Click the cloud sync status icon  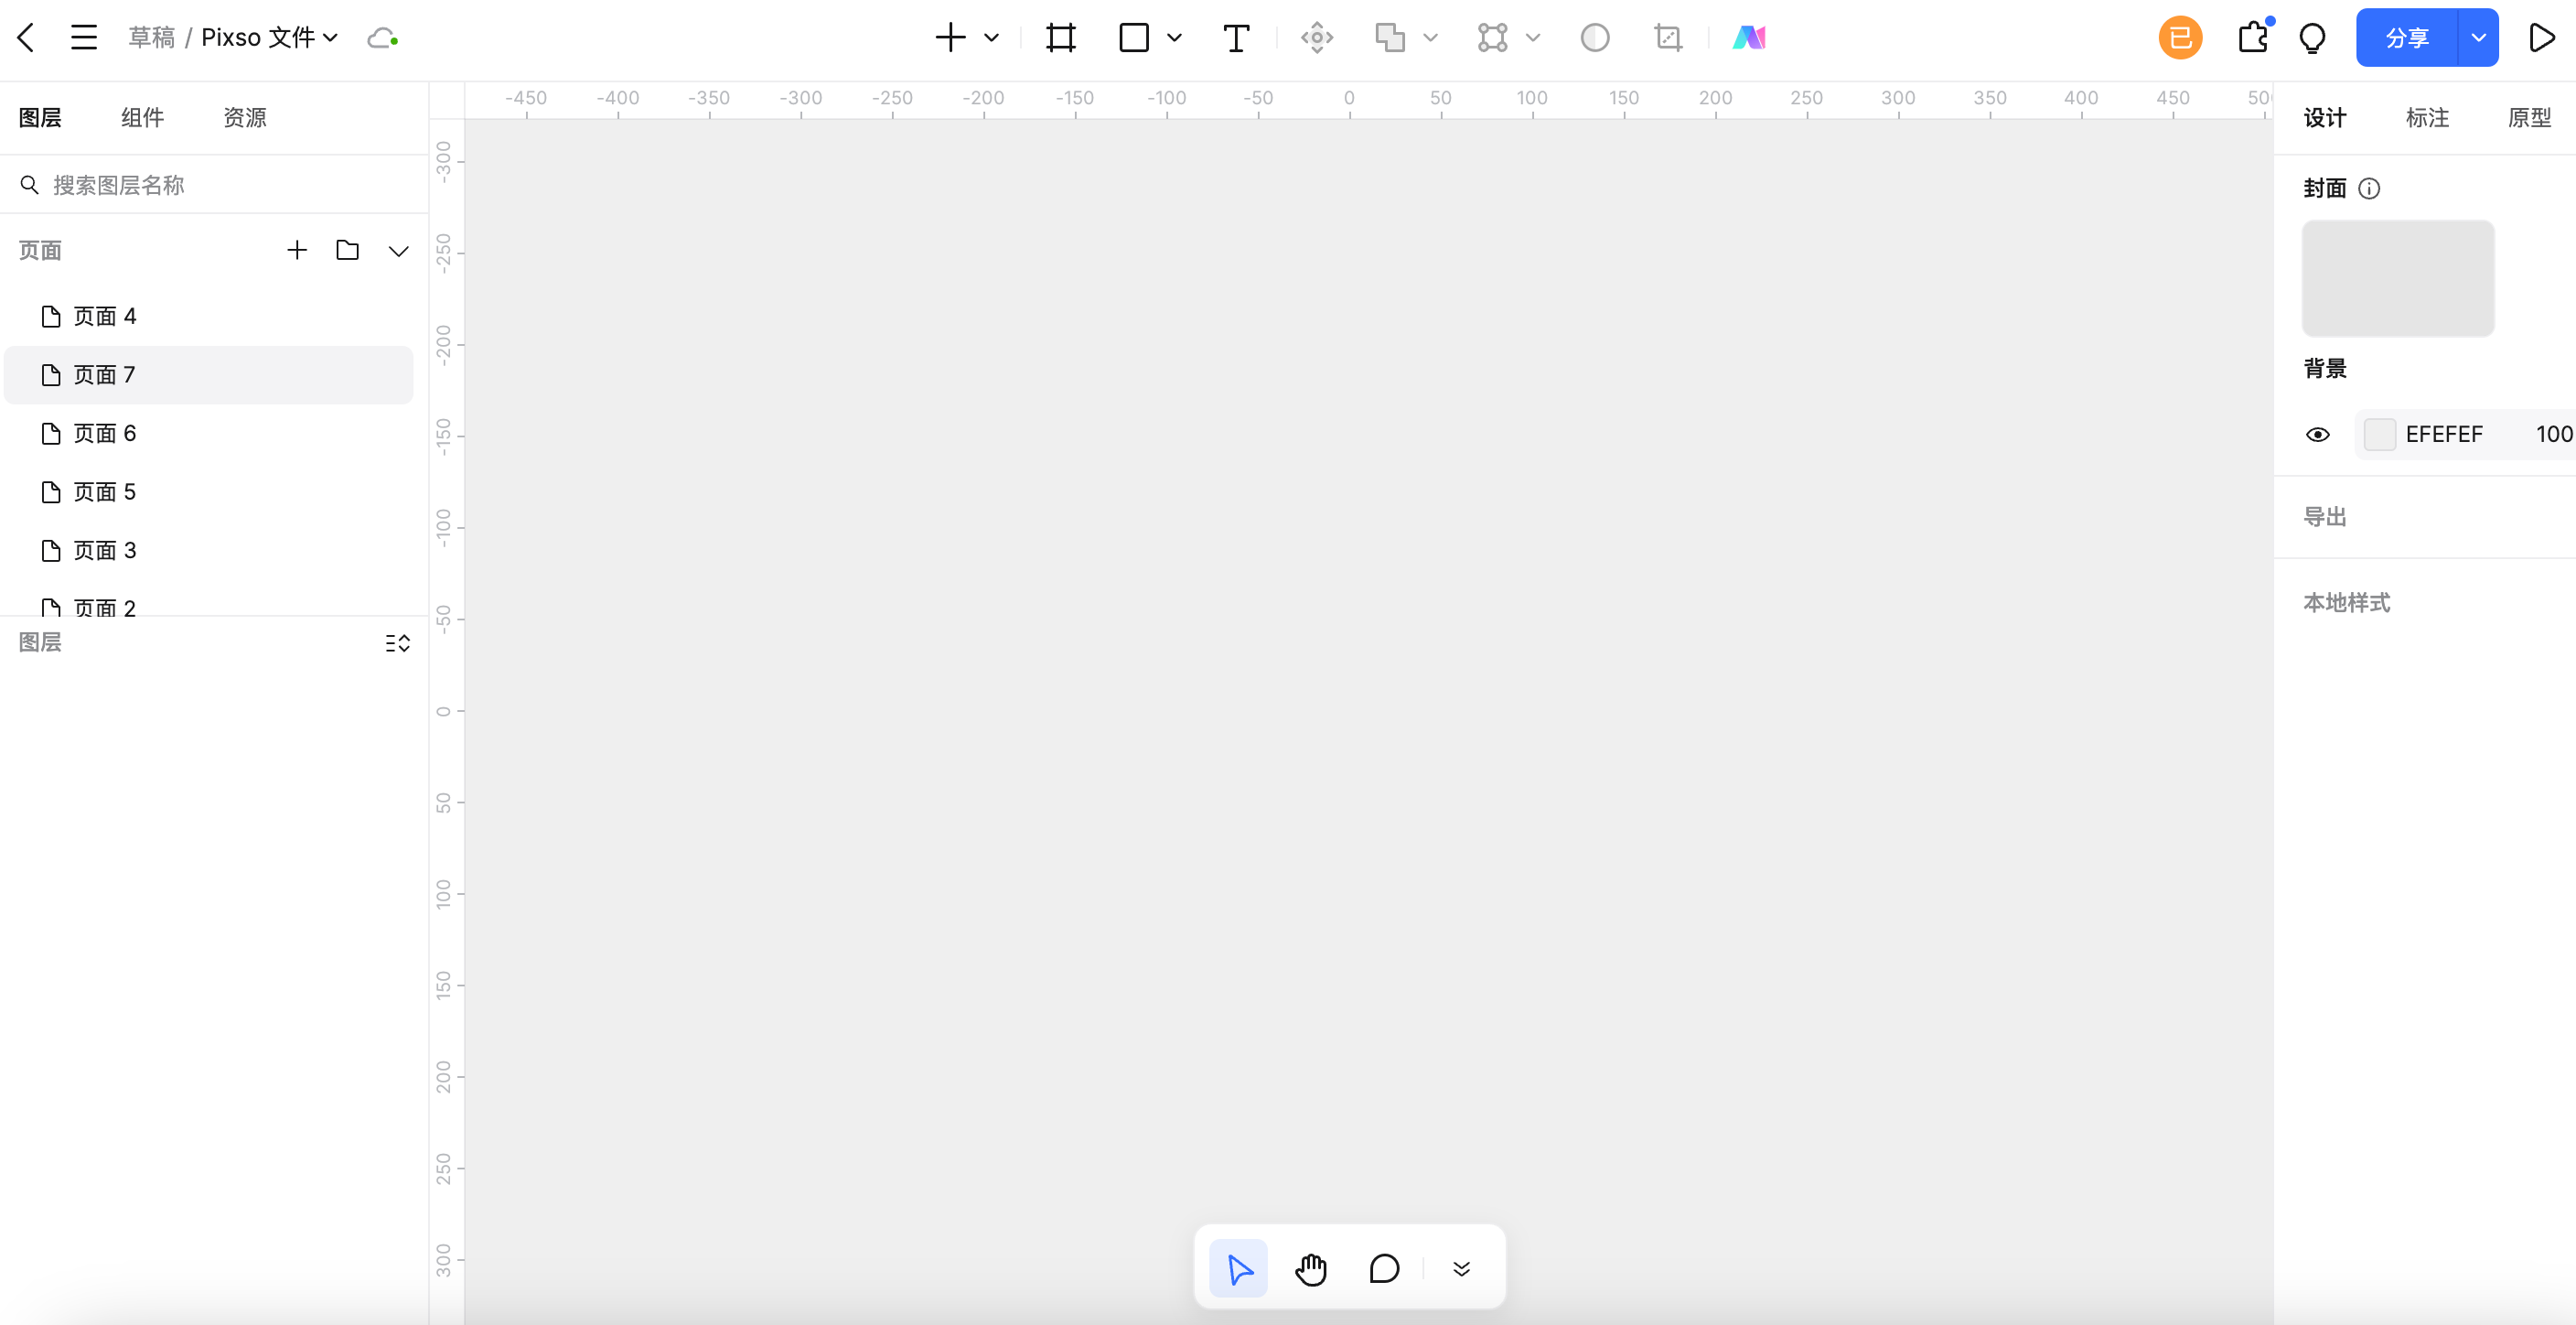coord(383,38)
